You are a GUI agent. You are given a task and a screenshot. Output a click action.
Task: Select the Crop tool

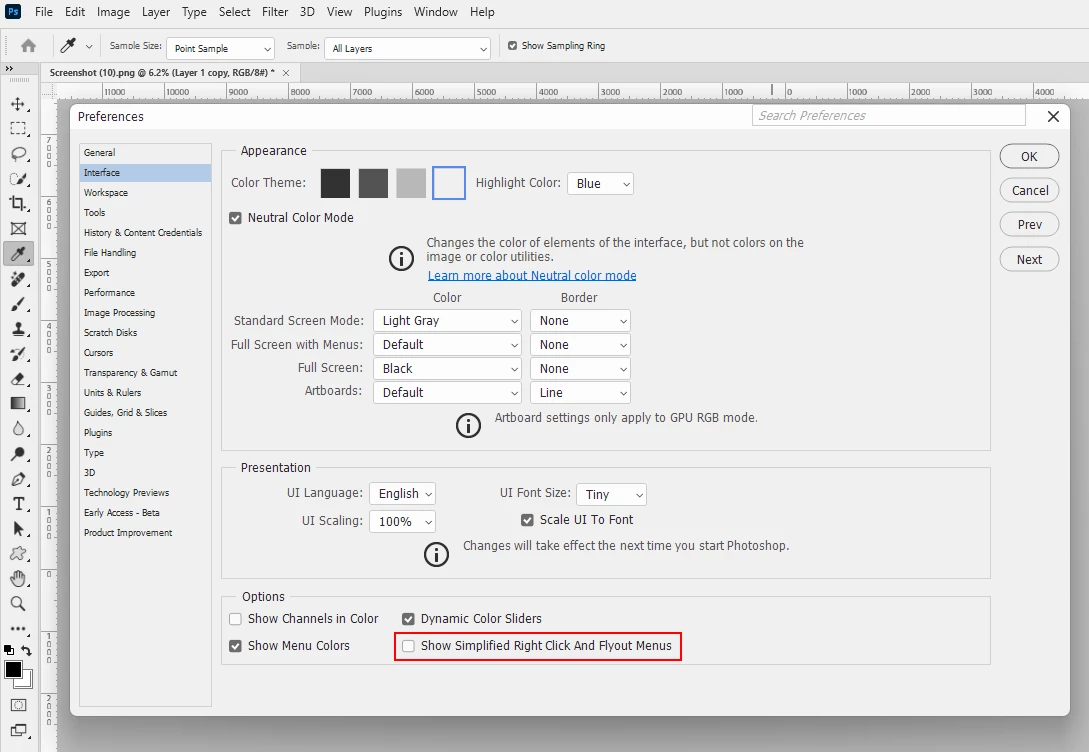[18, 203]
